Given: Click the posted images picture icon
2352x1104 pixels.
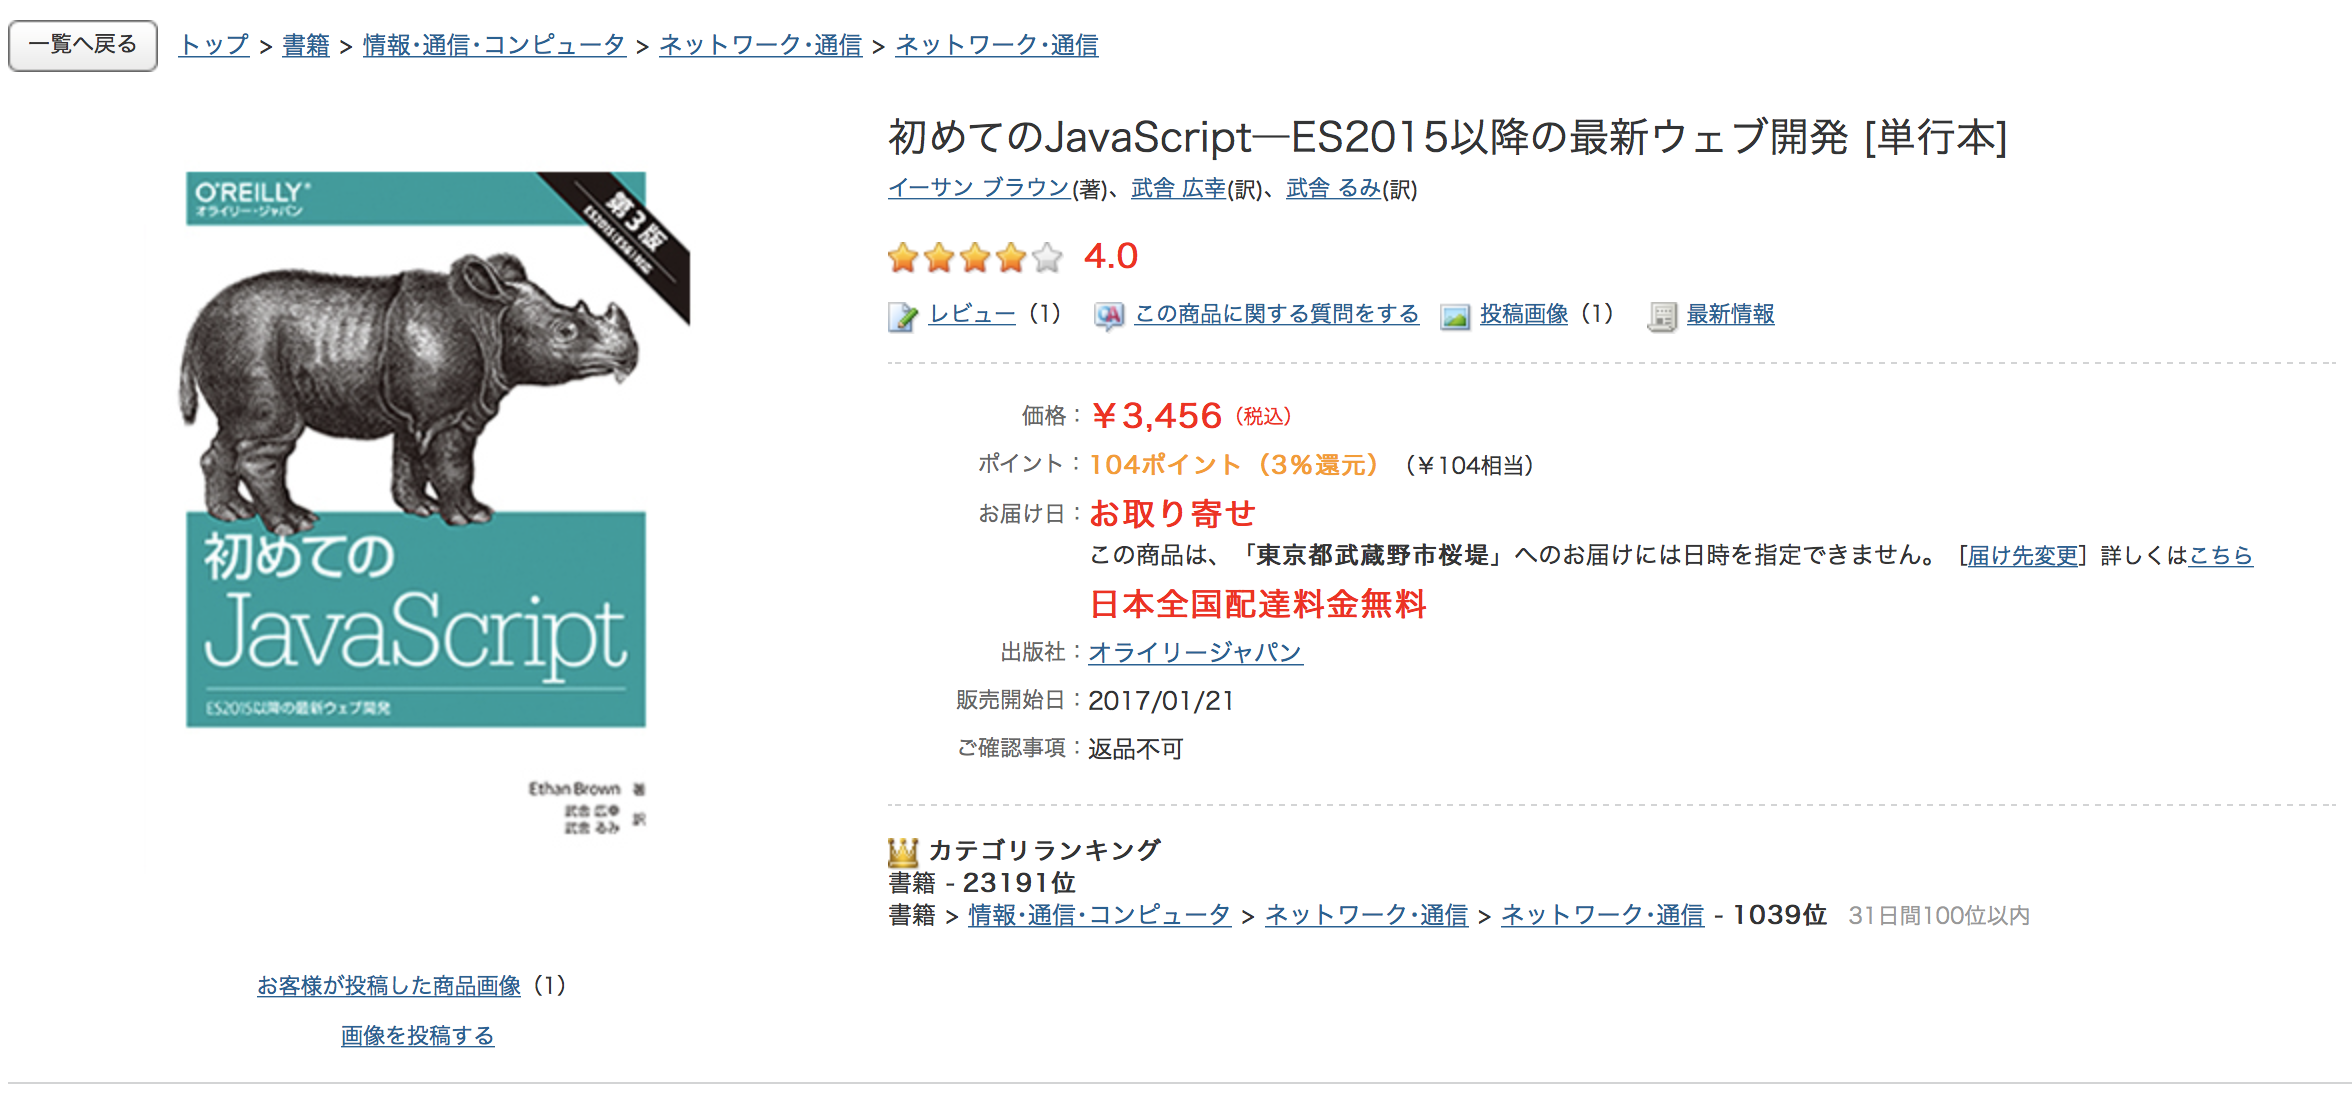Looking at the screenshot, I should 1455,317.
